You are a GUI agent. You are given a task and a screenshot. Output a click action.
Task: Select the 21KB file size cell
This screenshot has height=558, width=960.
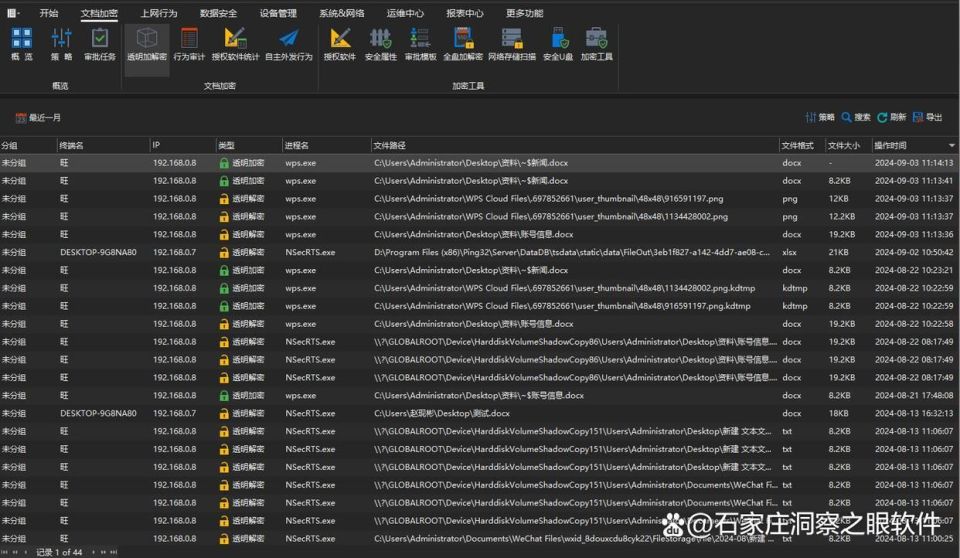point(838,252)
